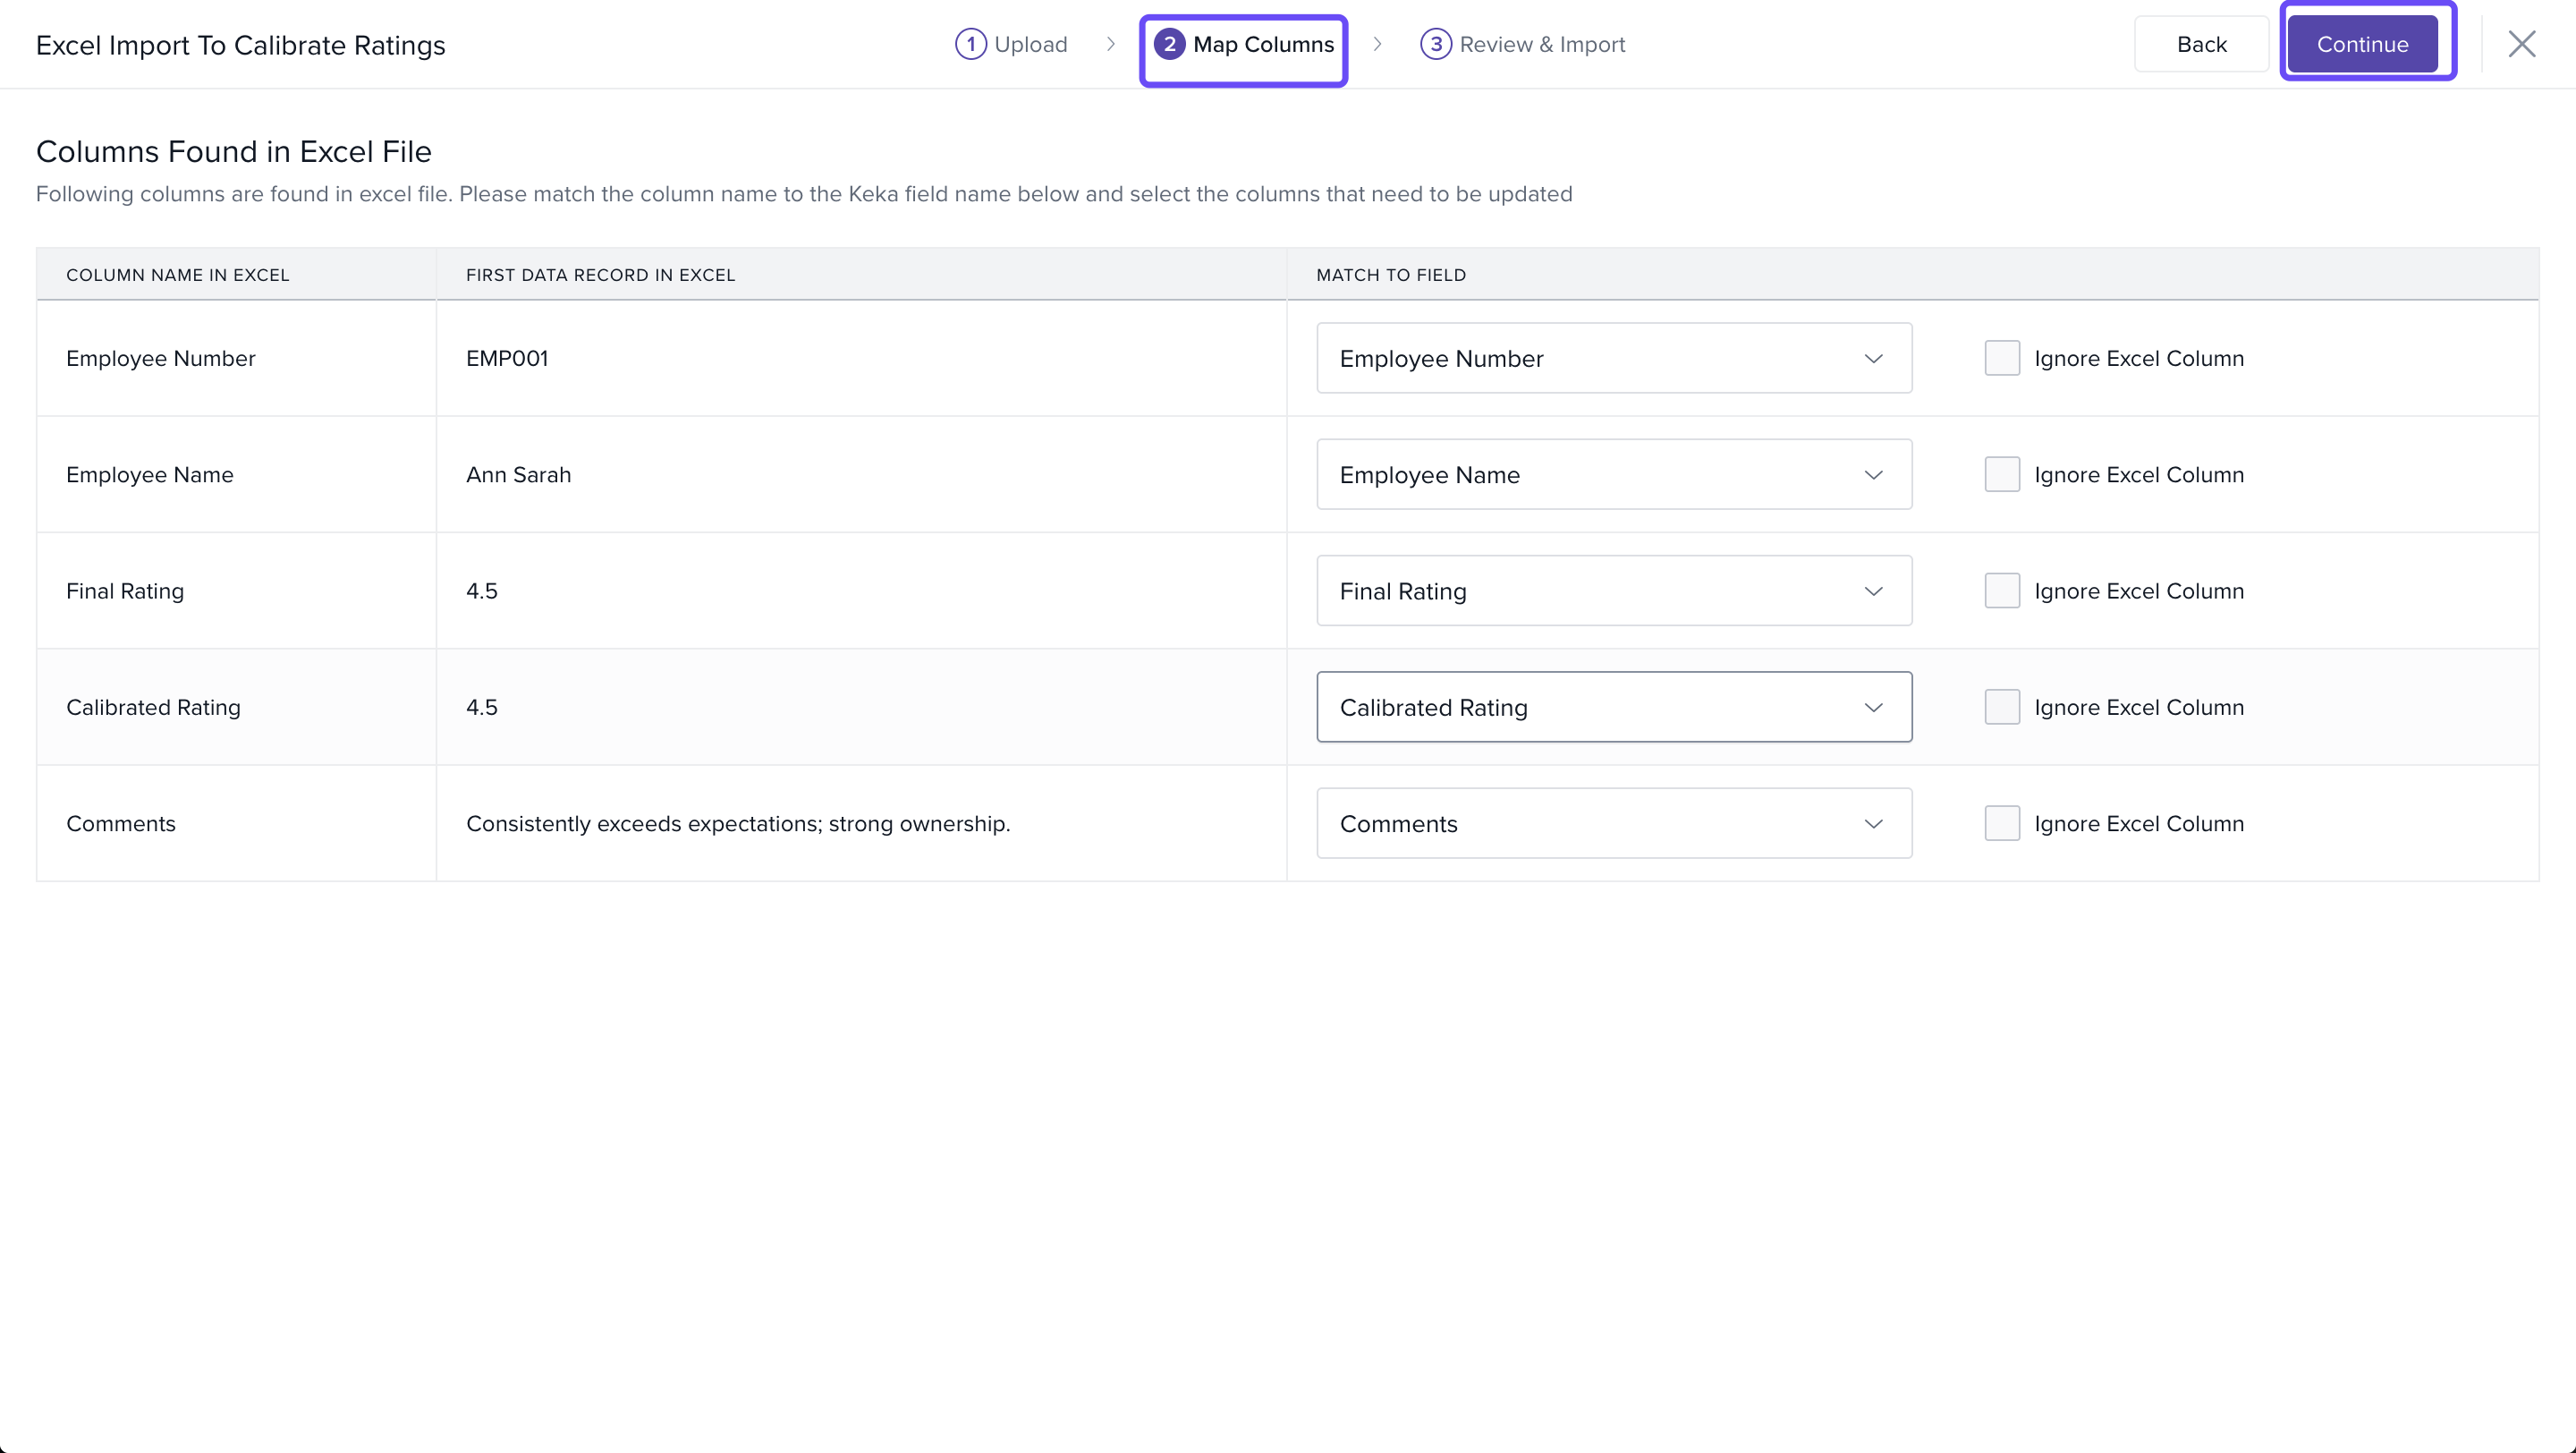Open the Calibrated Rating match dropdown
Image resolution: width=2576 pixels, height=1453 pixels.
click(x=1613, y=707)
